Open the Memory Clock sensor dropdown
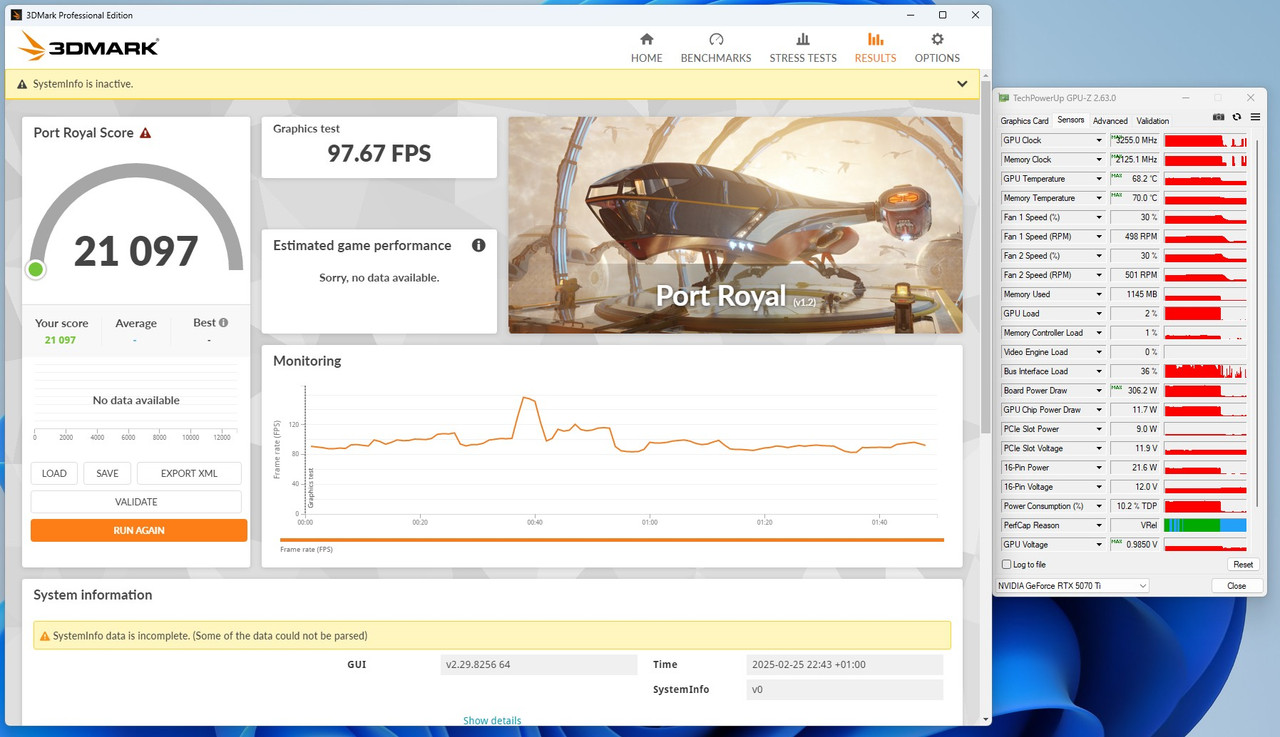Image resolution: width=1280 pixels, height=737 pixels. tap(1099, 160)
